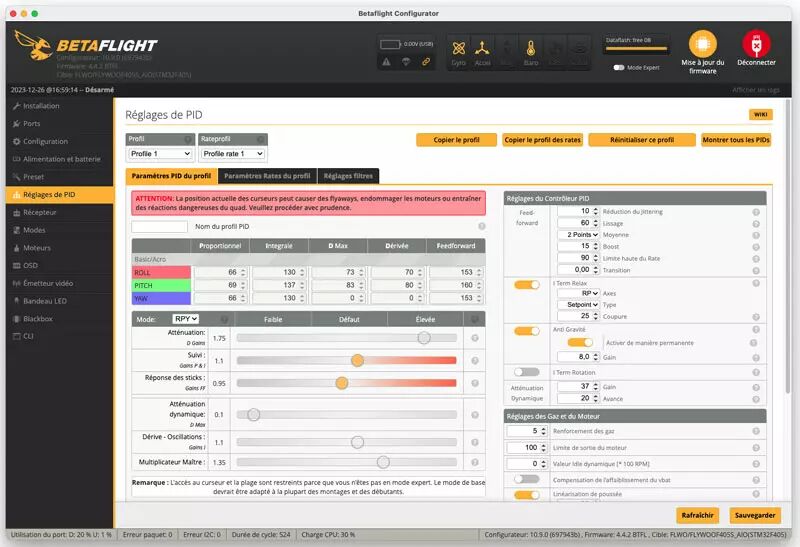
Task: Open the Profile 1 dropdown
Action: [x=160, y=154]
